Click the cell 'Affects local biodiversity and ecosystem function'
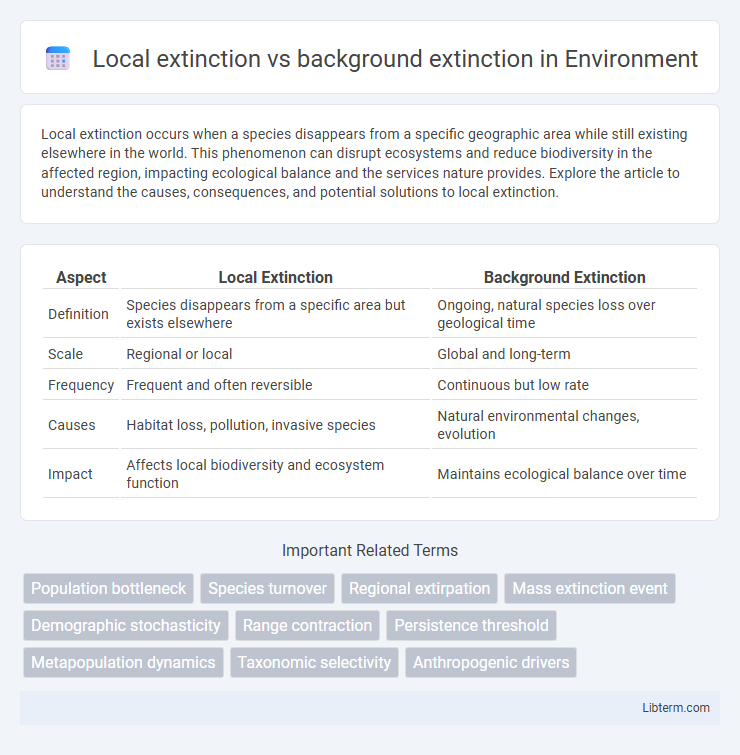Image resolution: width=740 pixels, height=755 pixels. click(x=275, y=474)
